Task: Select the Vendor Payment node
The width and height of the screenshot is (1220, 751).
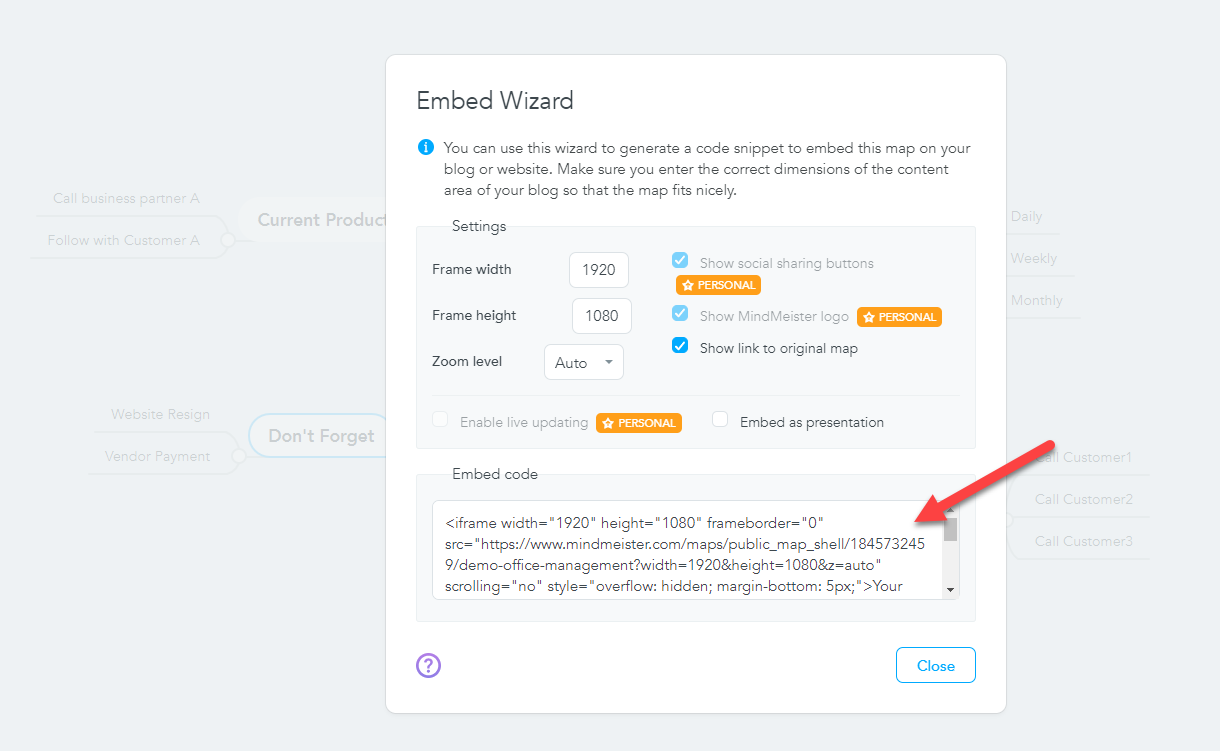Action: [158, 456]
